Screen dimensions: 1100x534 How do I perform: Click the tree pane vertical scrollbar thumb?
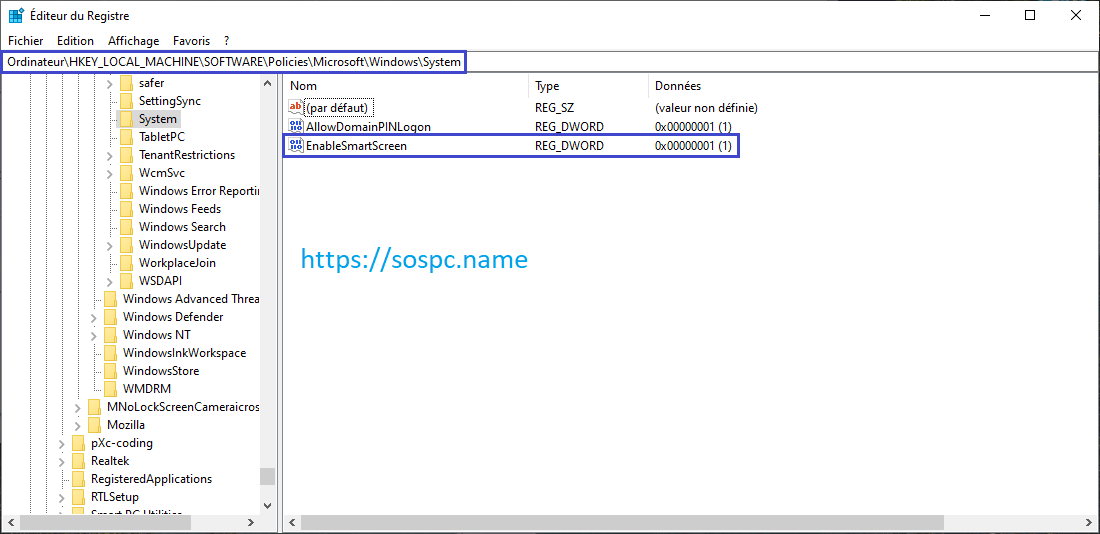pos(267,477)
